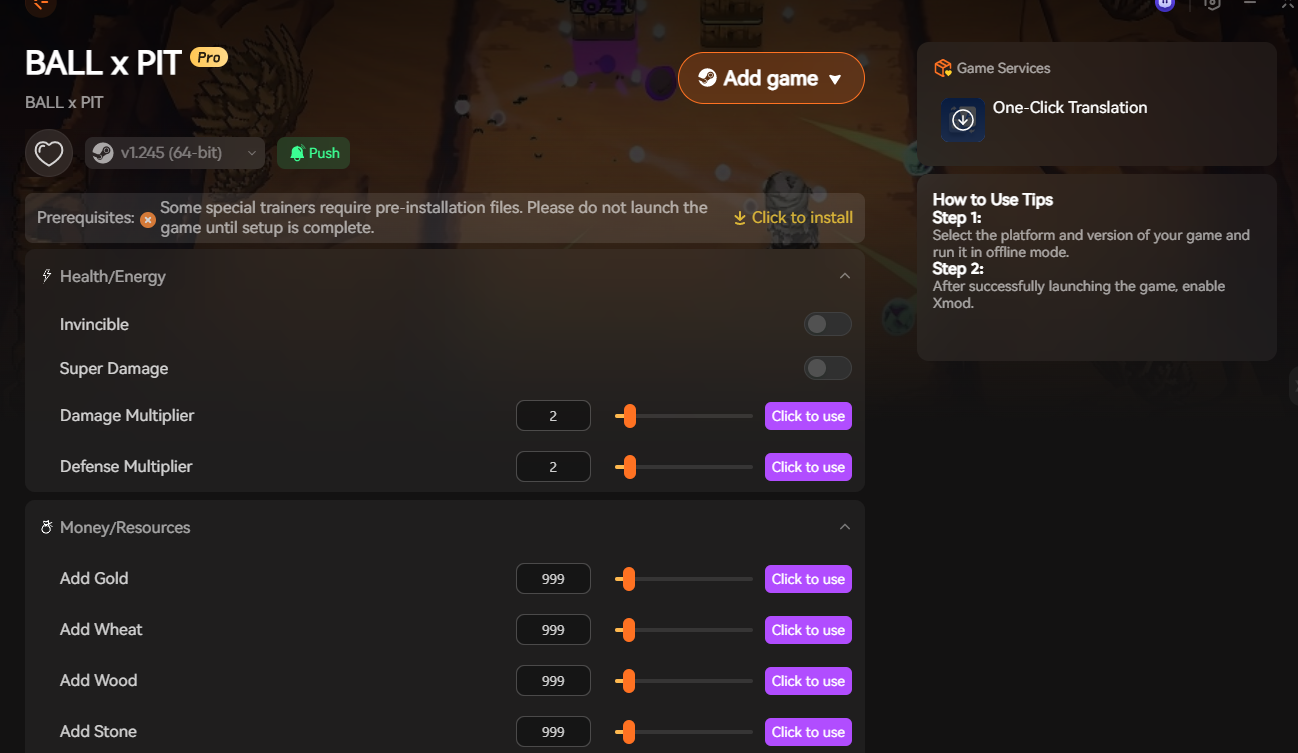Open the Discord icon in the title bar
1298x753 pixels.
click(x=1164, y=4)
